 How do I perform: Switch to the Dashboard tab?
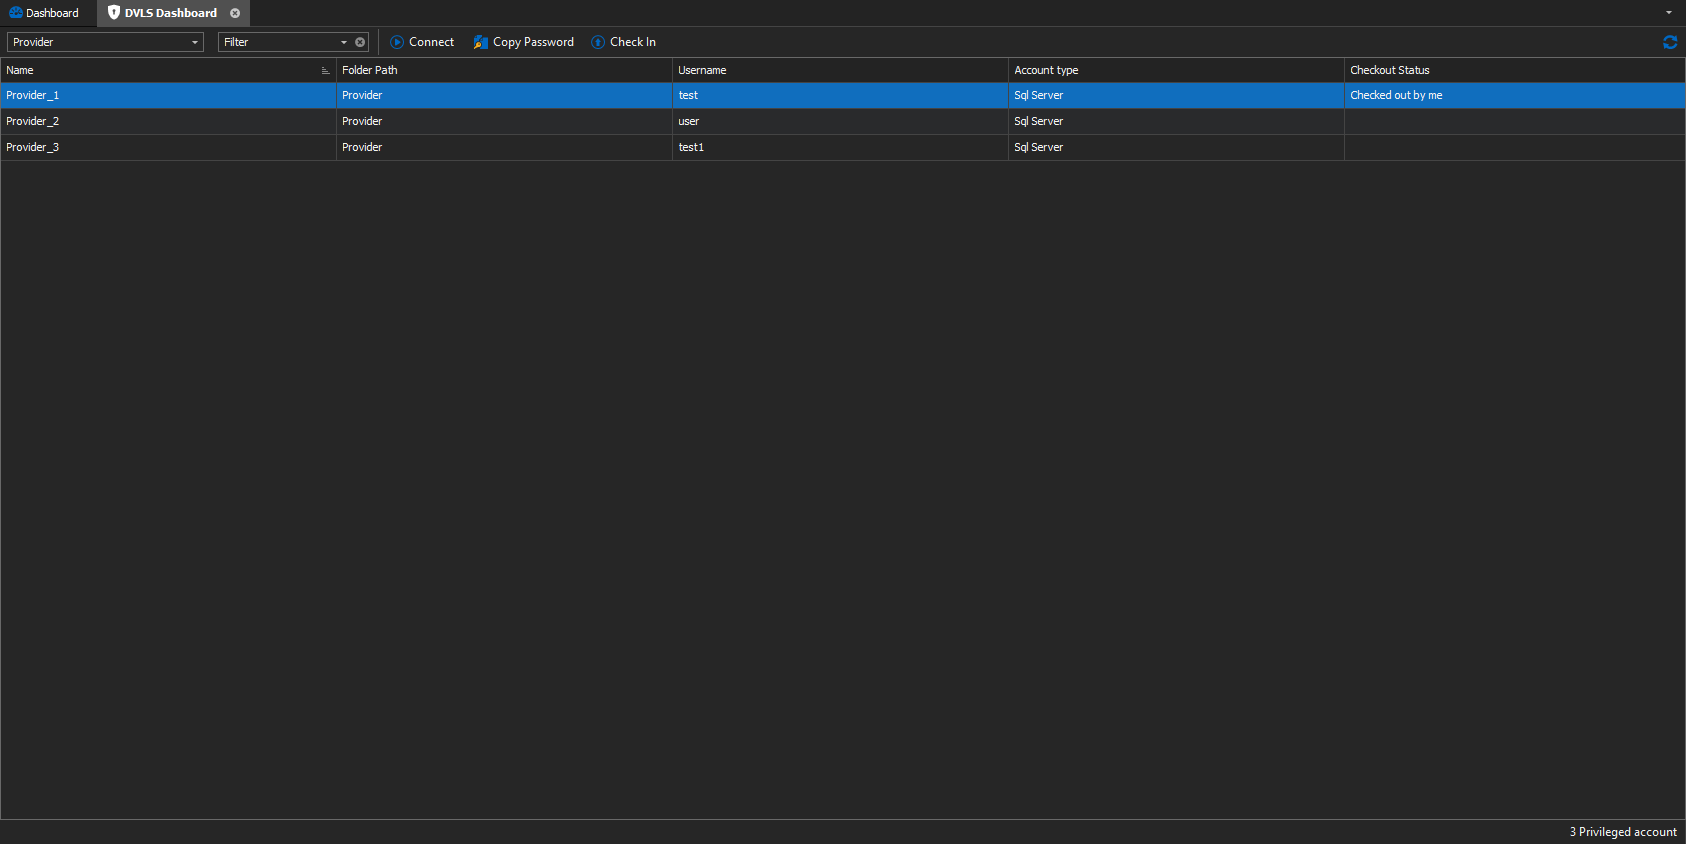(x=45, y=13)
